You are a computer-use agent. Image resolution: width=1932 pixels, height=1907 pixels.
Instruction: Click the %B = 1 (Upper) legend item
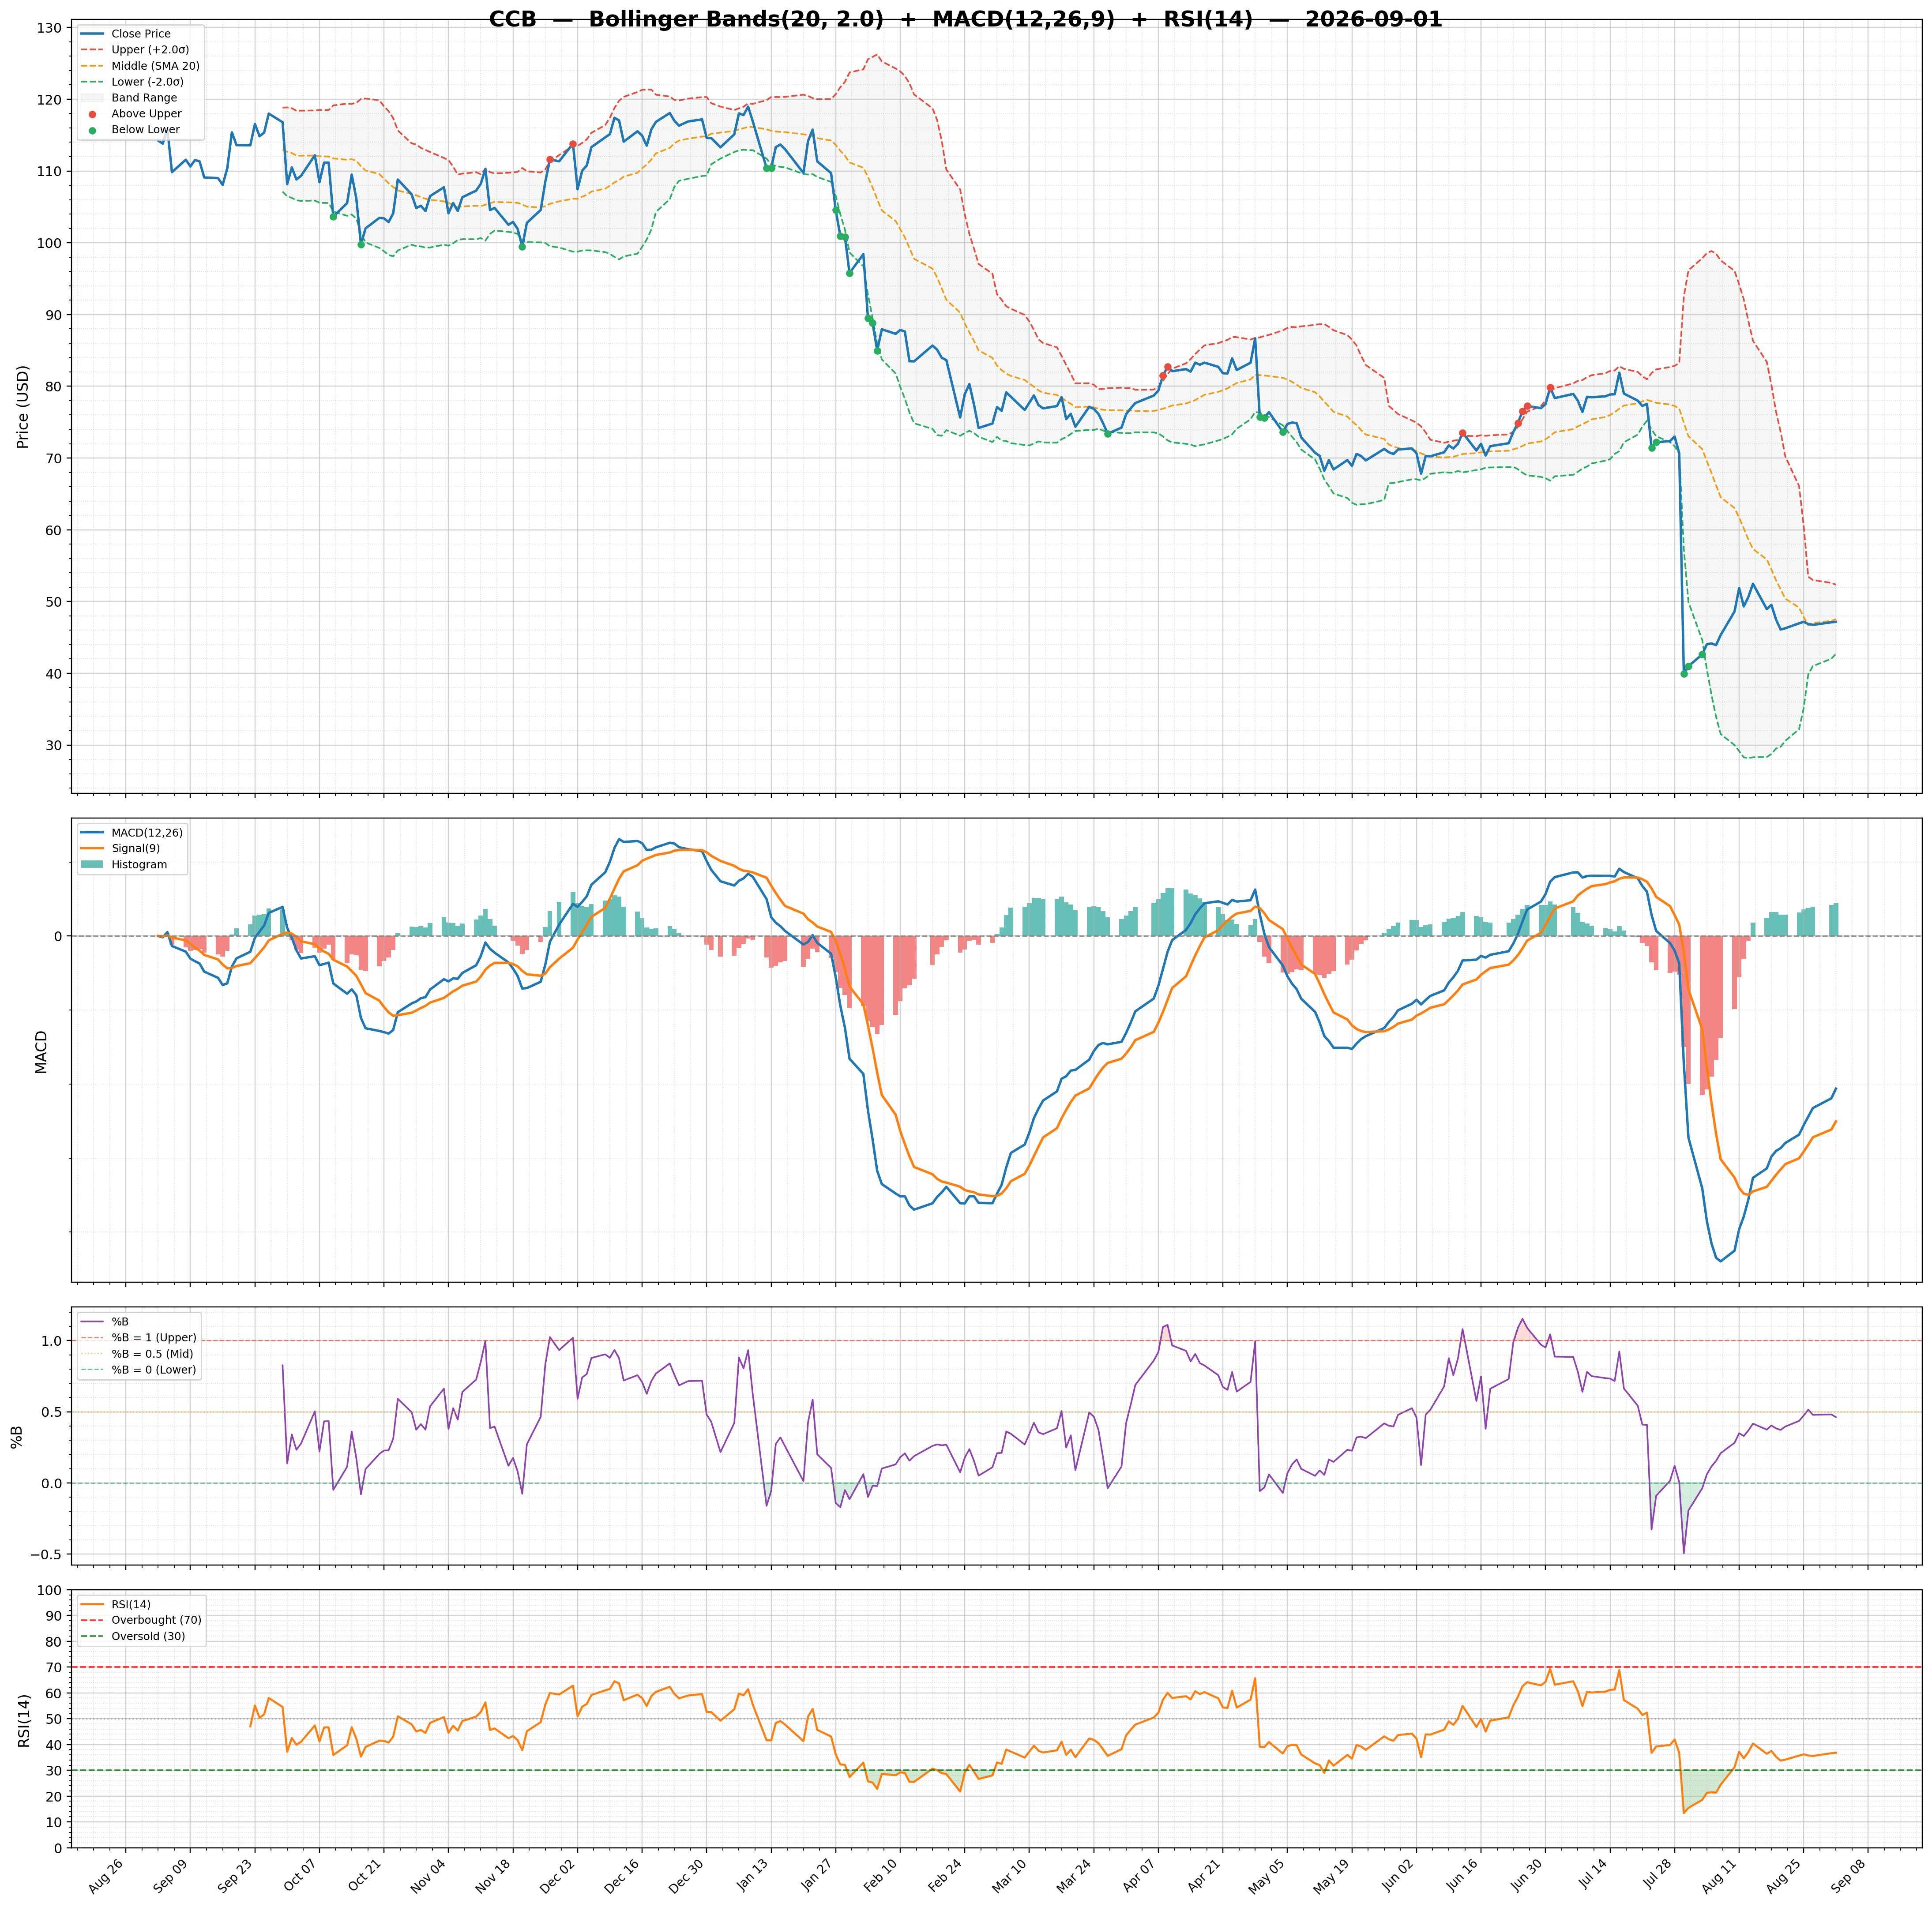click(139, 1337)
